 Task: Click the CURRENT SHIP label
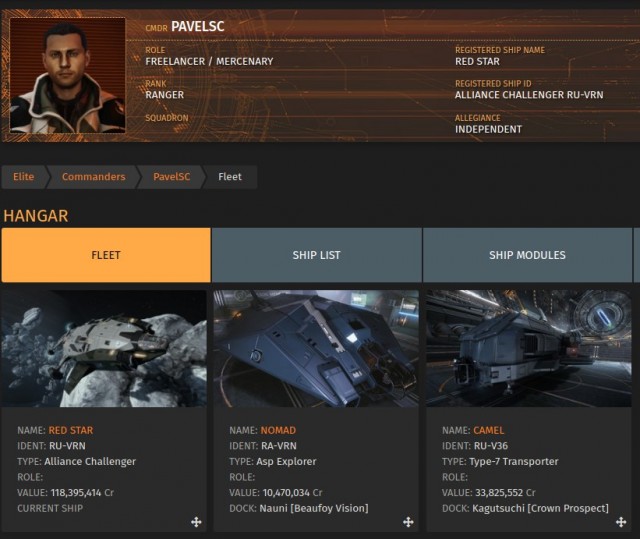coord(50,508)
